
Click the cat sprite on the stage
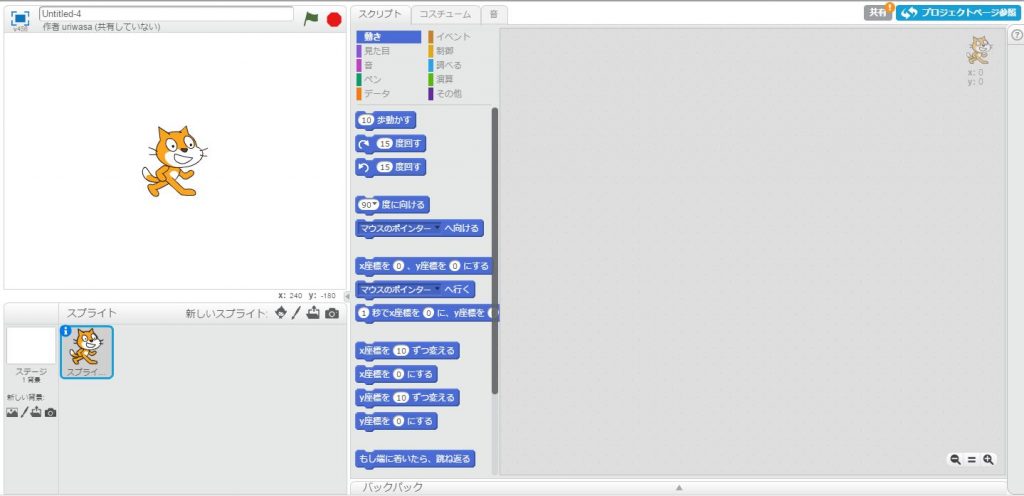point(174,161)
